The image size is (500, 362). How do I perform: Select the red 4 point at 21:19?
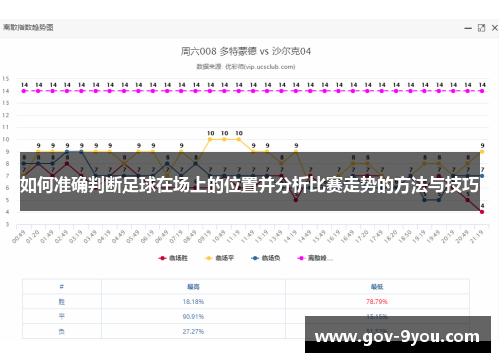point(482,212)
